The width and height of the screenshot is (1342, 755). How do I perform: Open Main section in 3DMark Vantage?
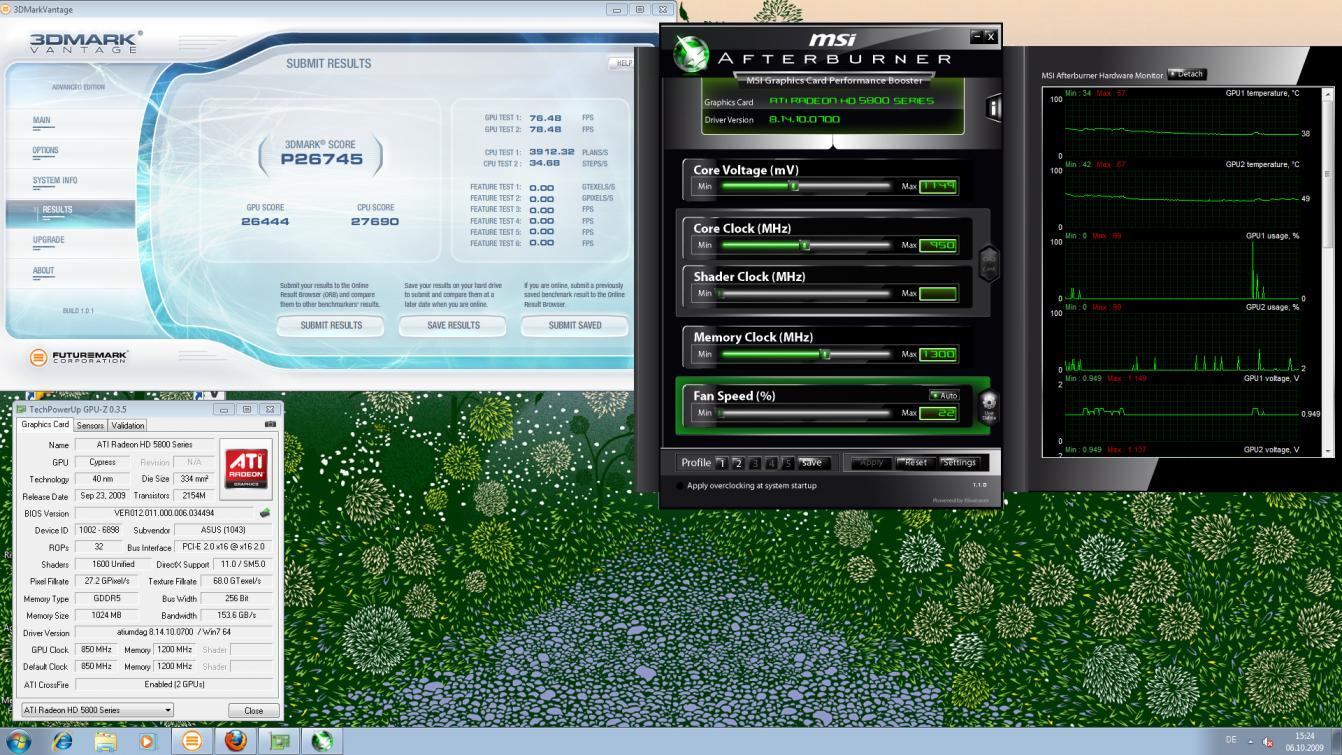tap(42, 120)
